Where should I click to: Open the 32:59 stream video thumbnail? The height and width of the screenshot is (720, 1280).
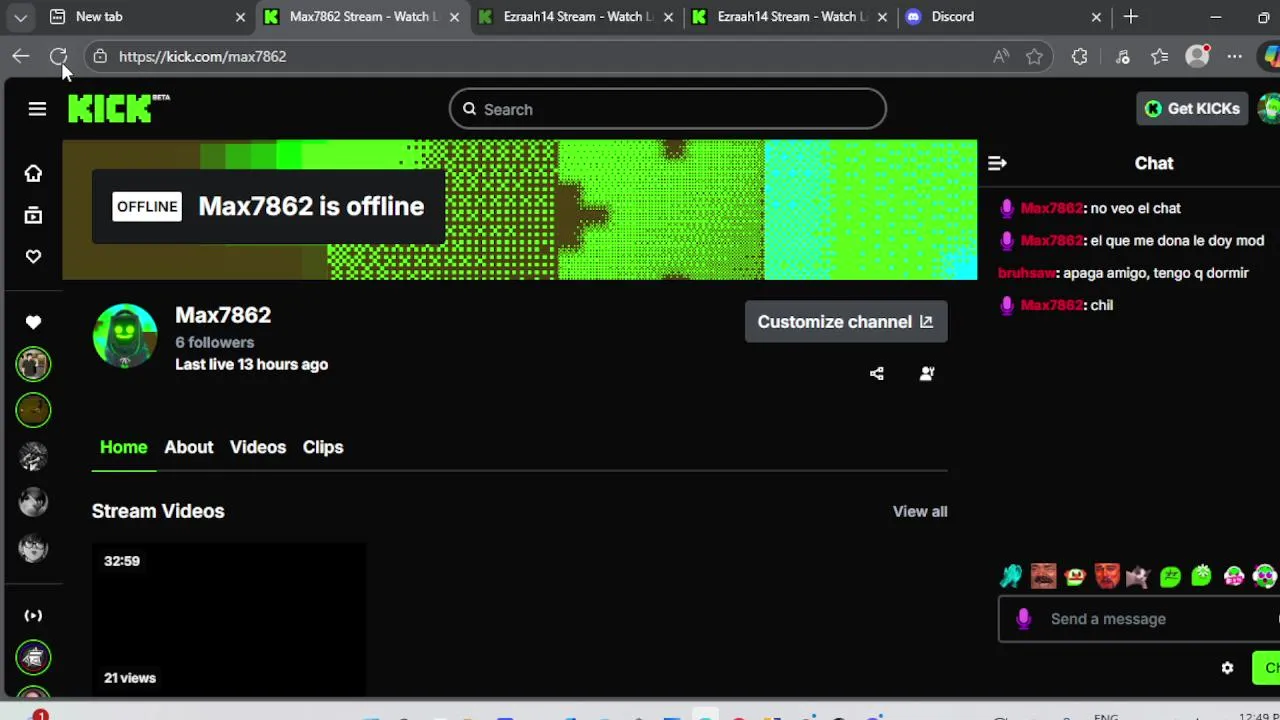point(229,620)
